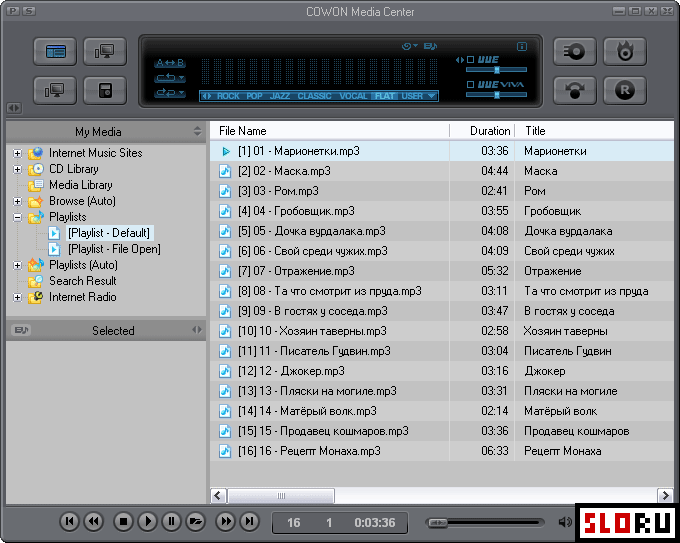Select the Search Result tree item

tap(82, 281)
